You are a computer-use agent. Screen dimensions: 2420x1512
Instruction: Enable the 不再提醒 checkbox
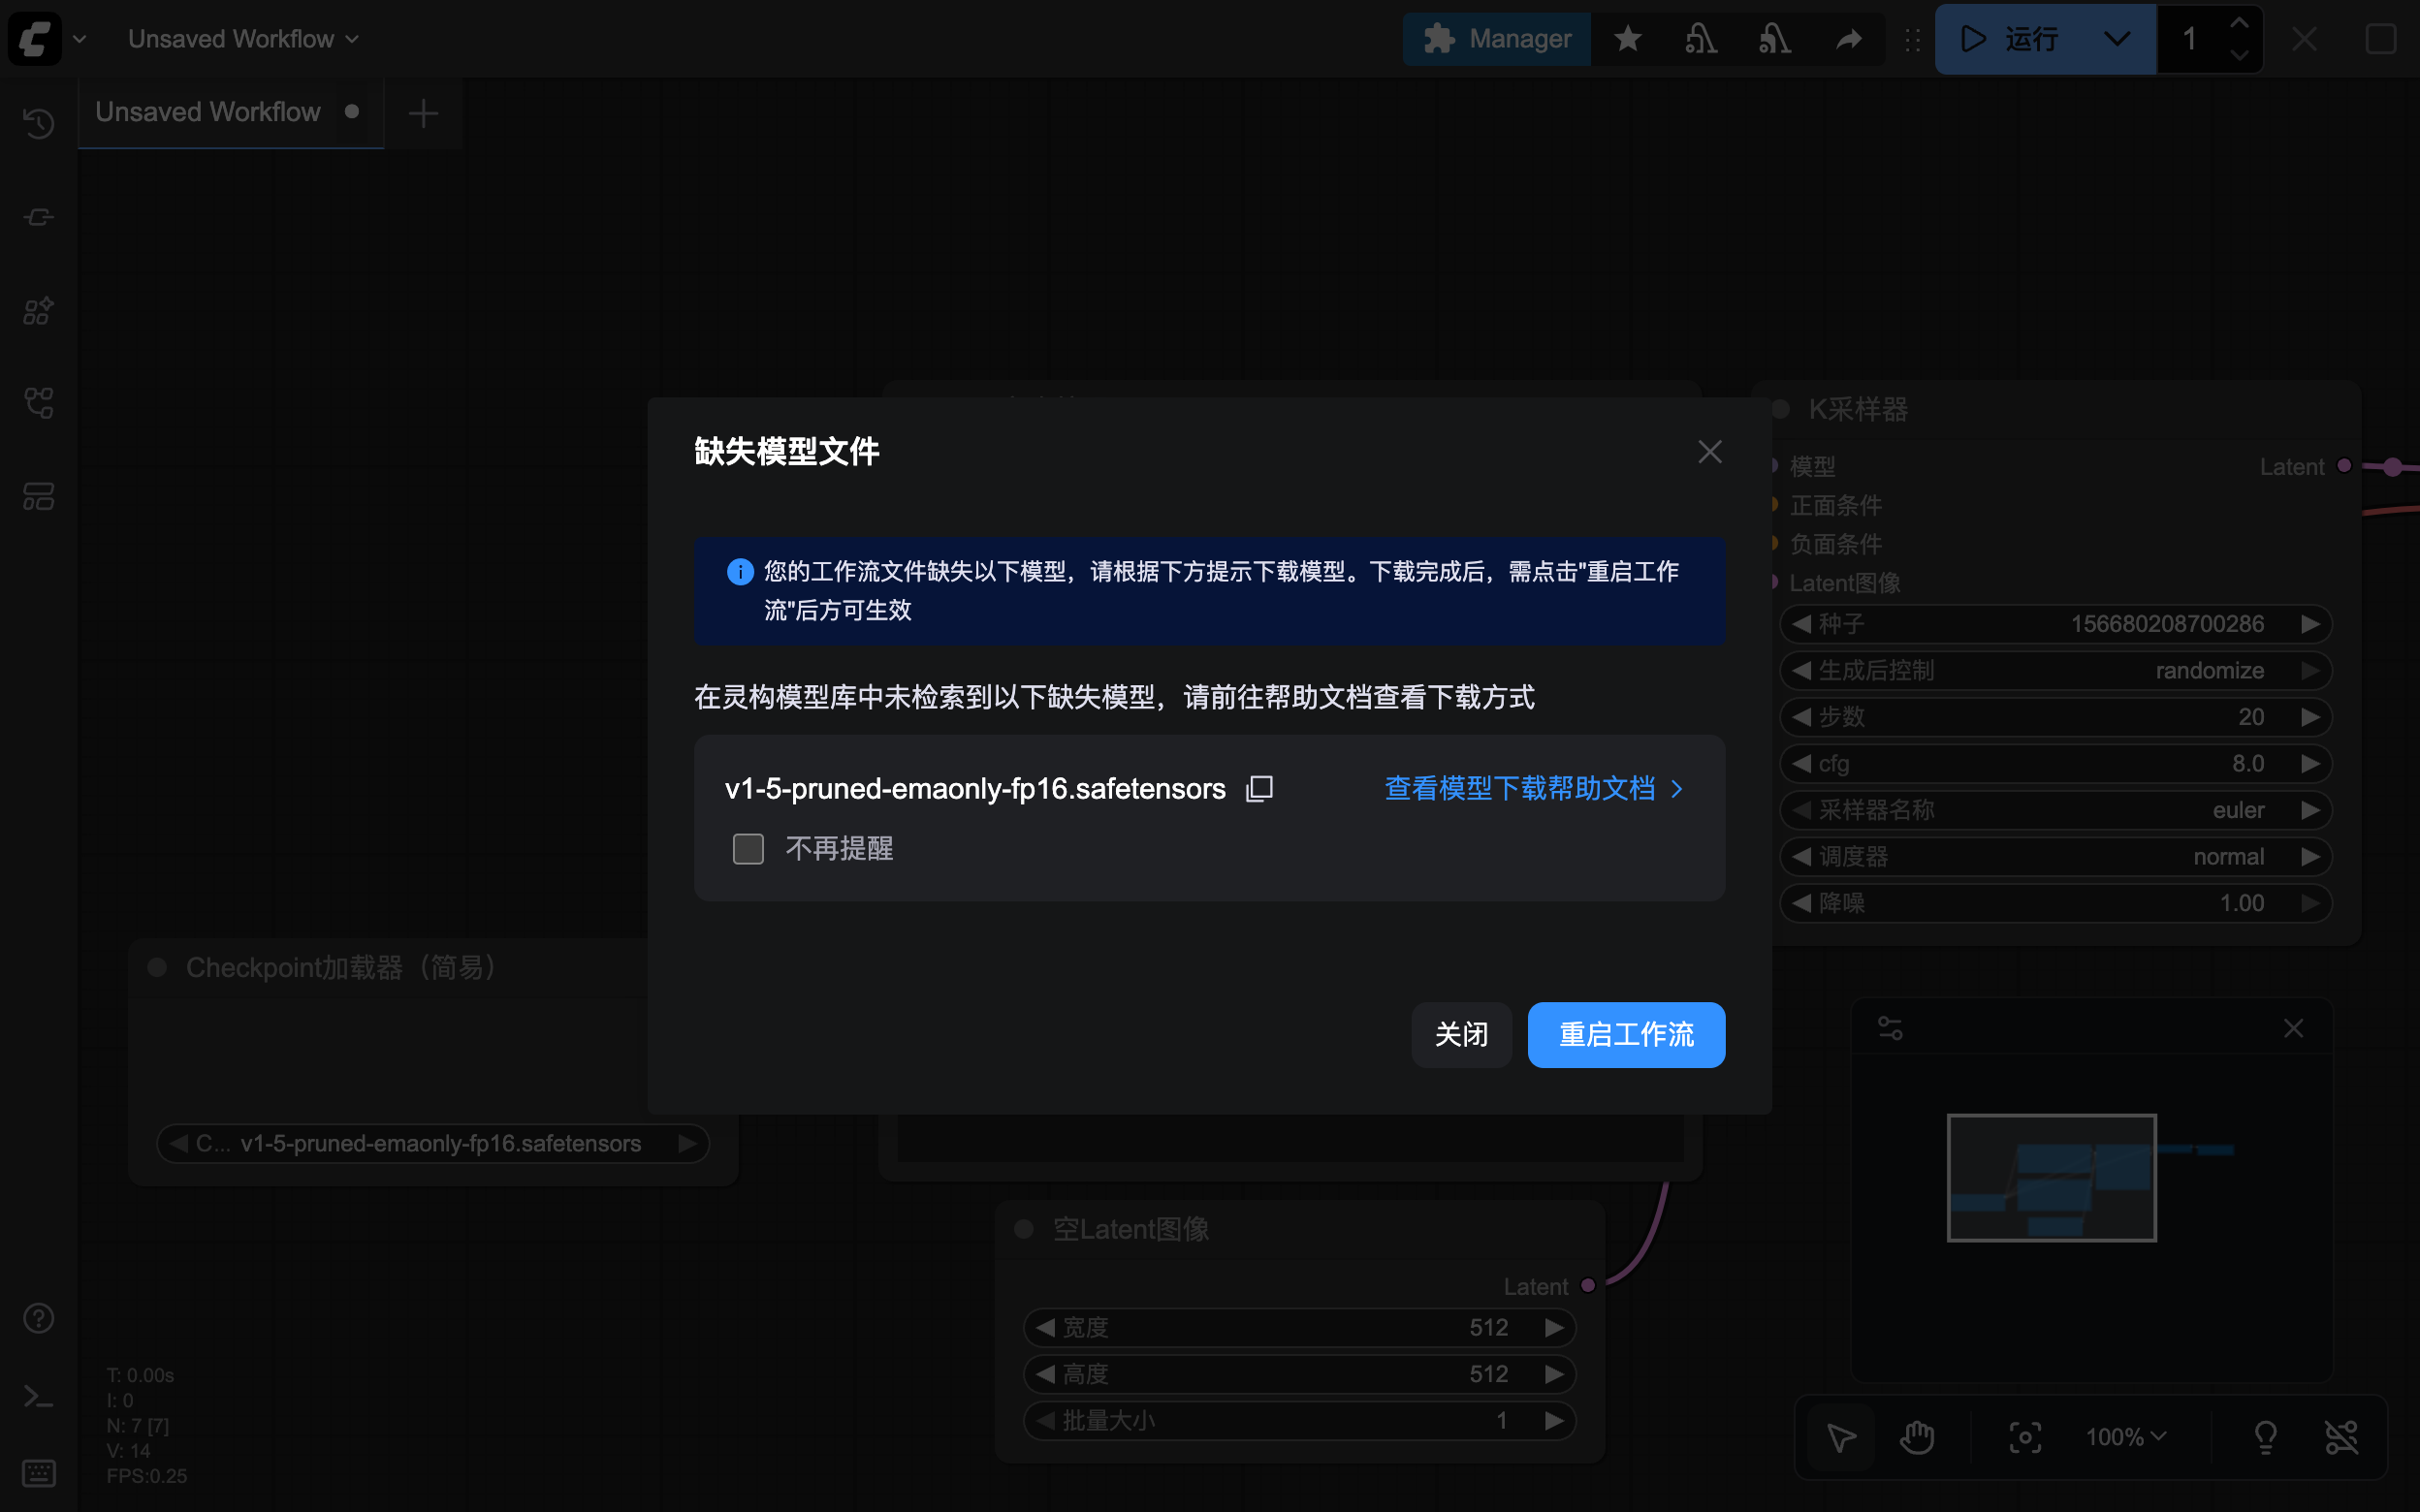tap(748, 848)
